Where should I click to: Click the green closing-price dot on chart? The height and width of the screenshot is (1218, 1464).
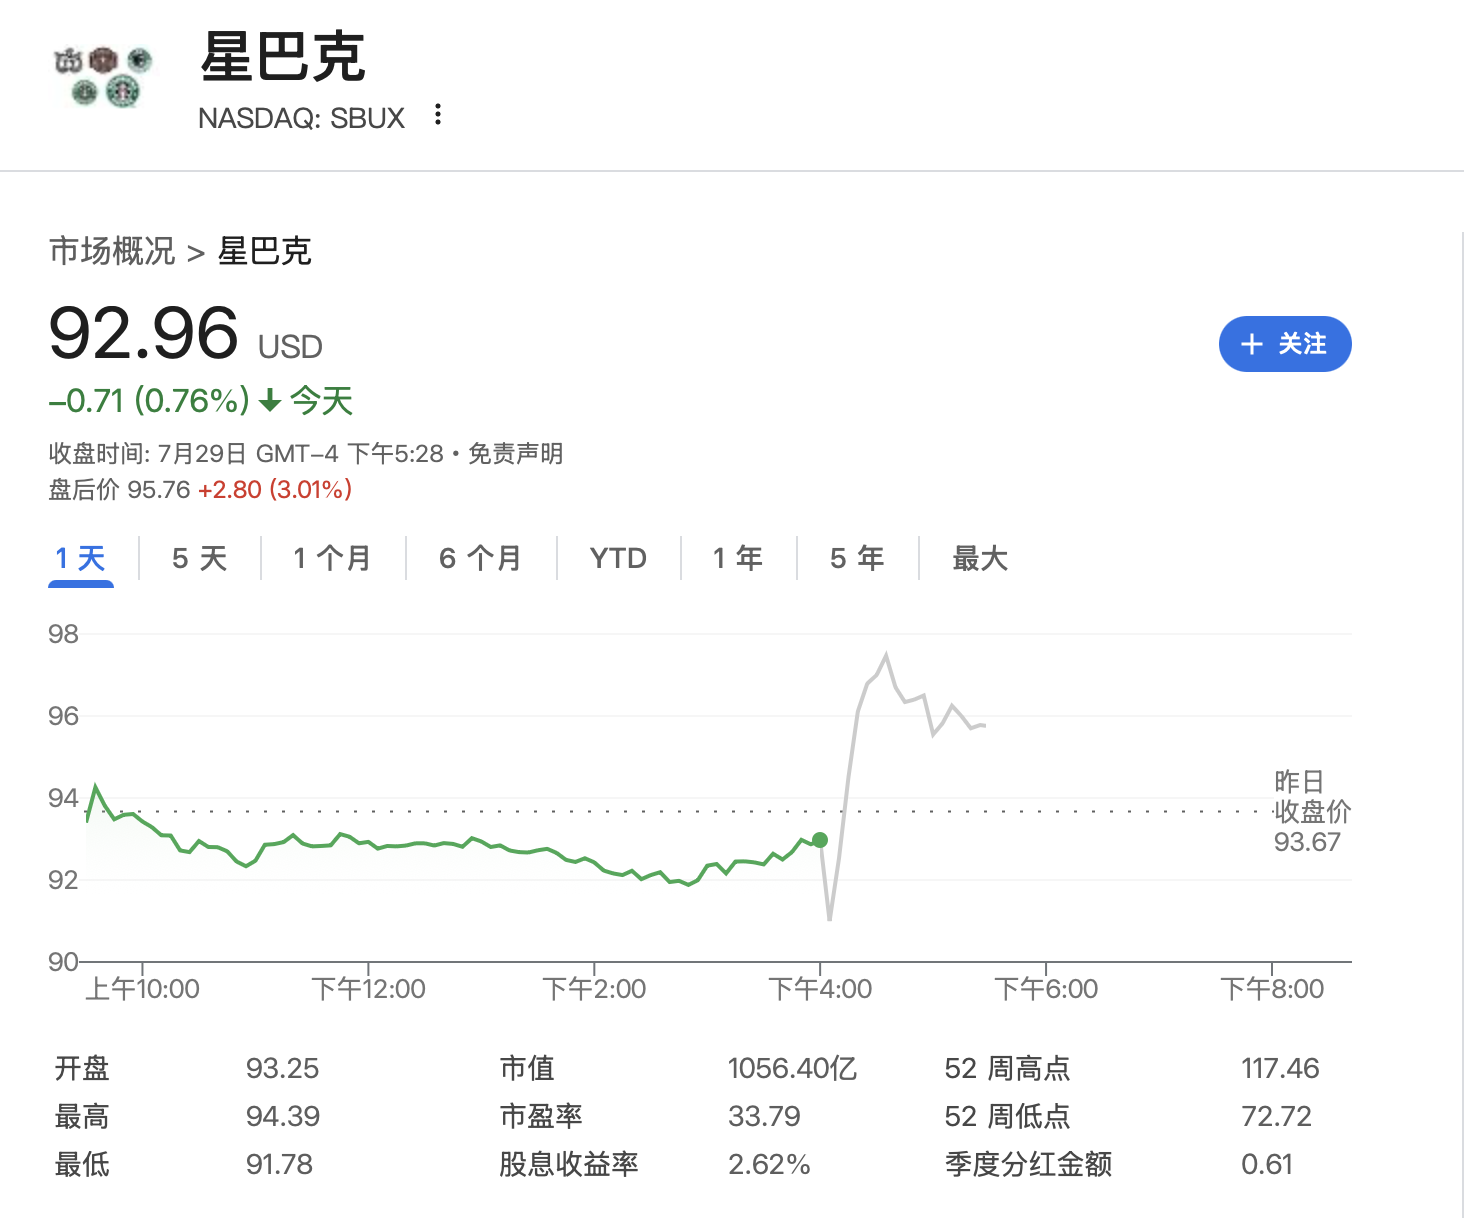(x=820, y=840)
